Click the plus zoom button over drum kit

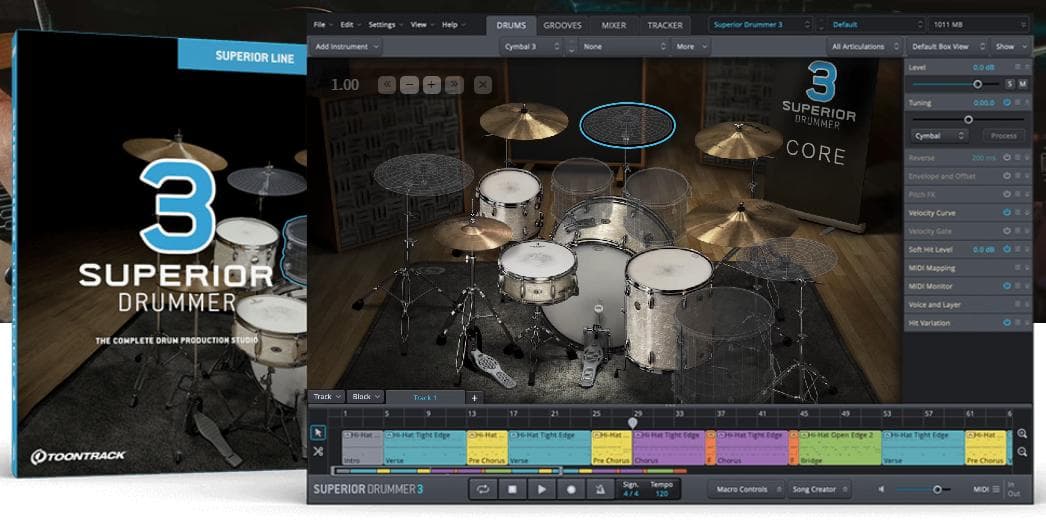(431, 85)
